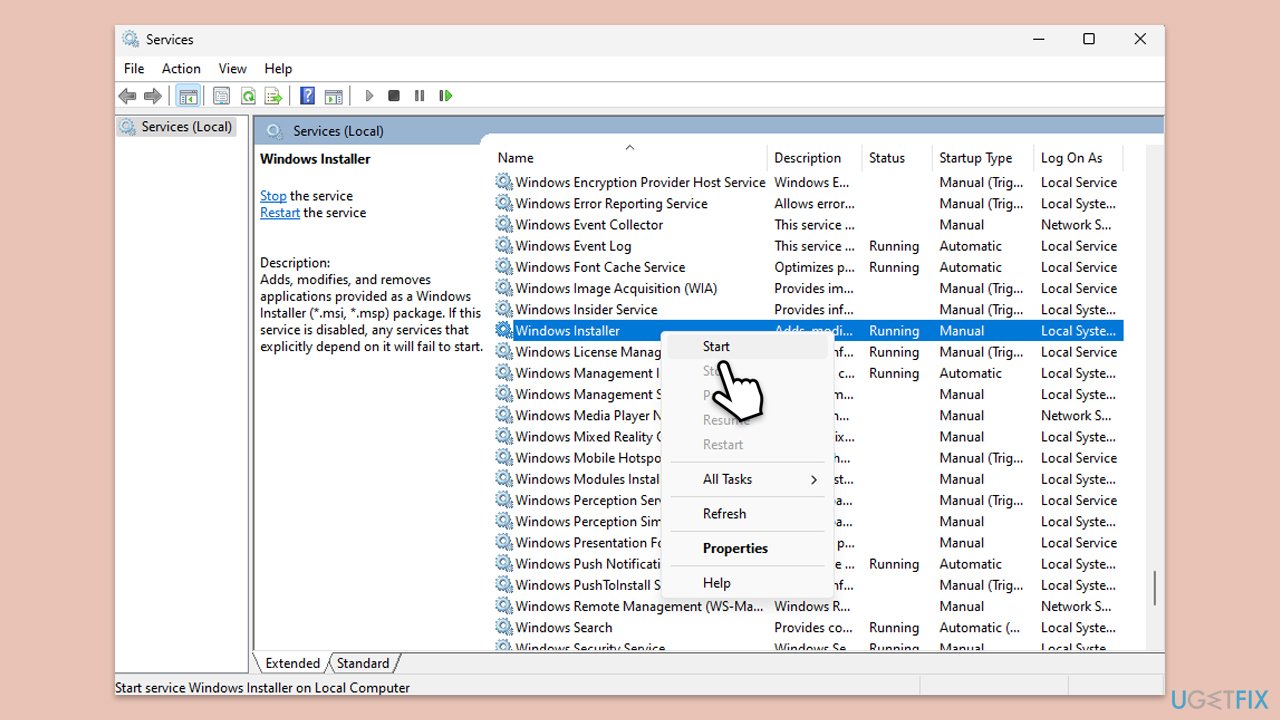Sort by the Log On As column header
This screenshot has height=720, width=1280.
point(1079,158)
